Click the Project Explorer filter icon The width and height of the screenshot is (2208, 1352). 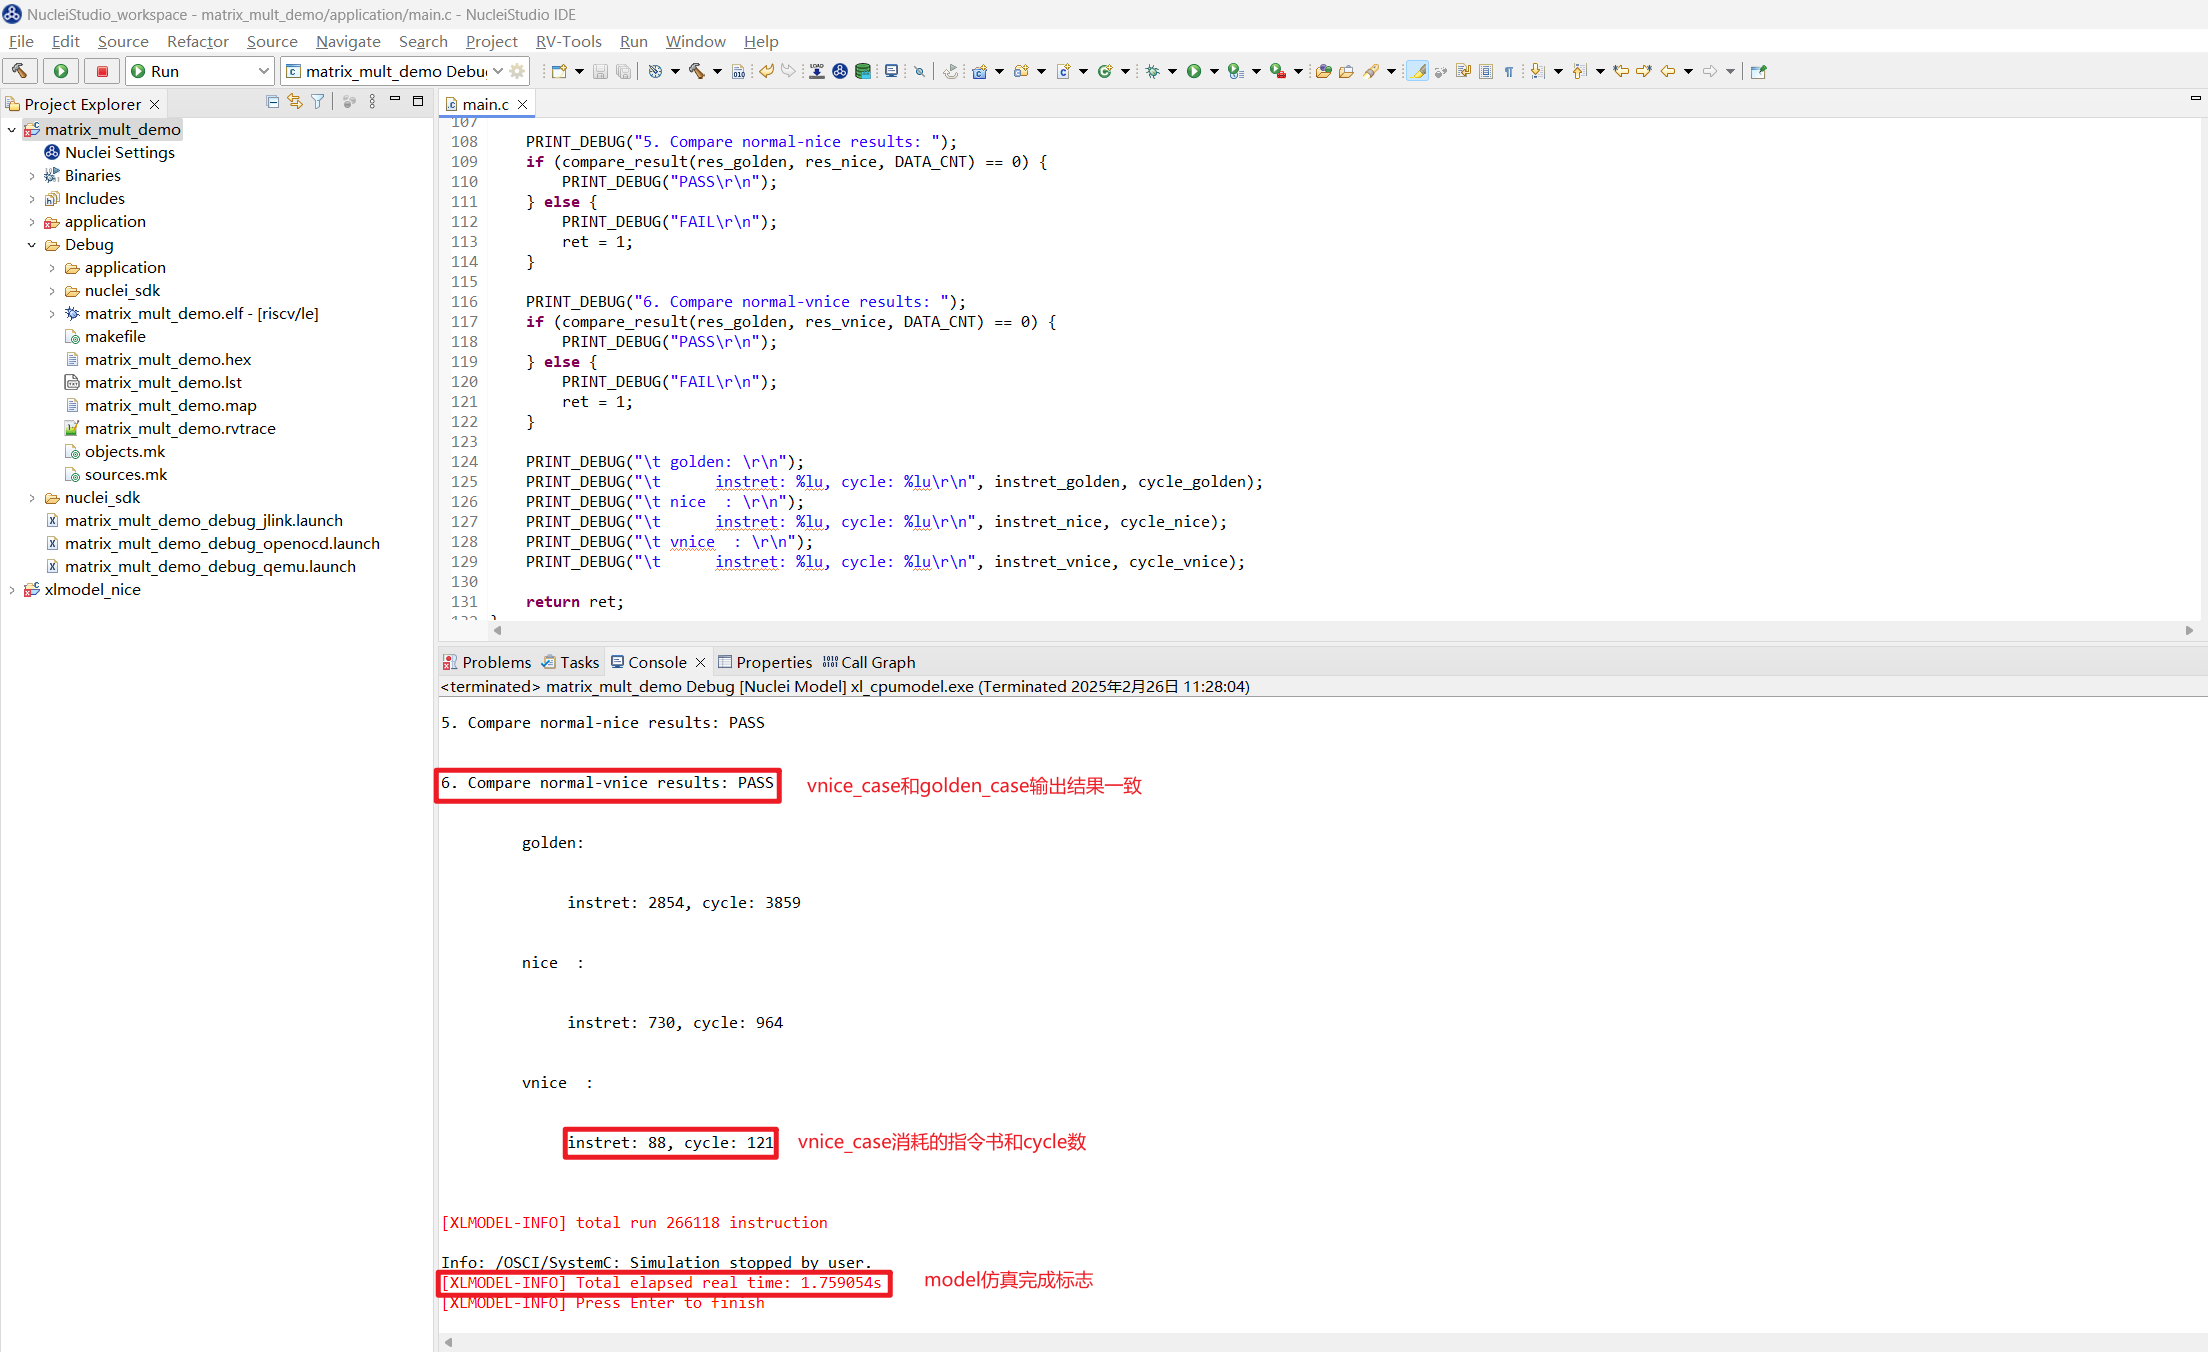pos(318,102)
